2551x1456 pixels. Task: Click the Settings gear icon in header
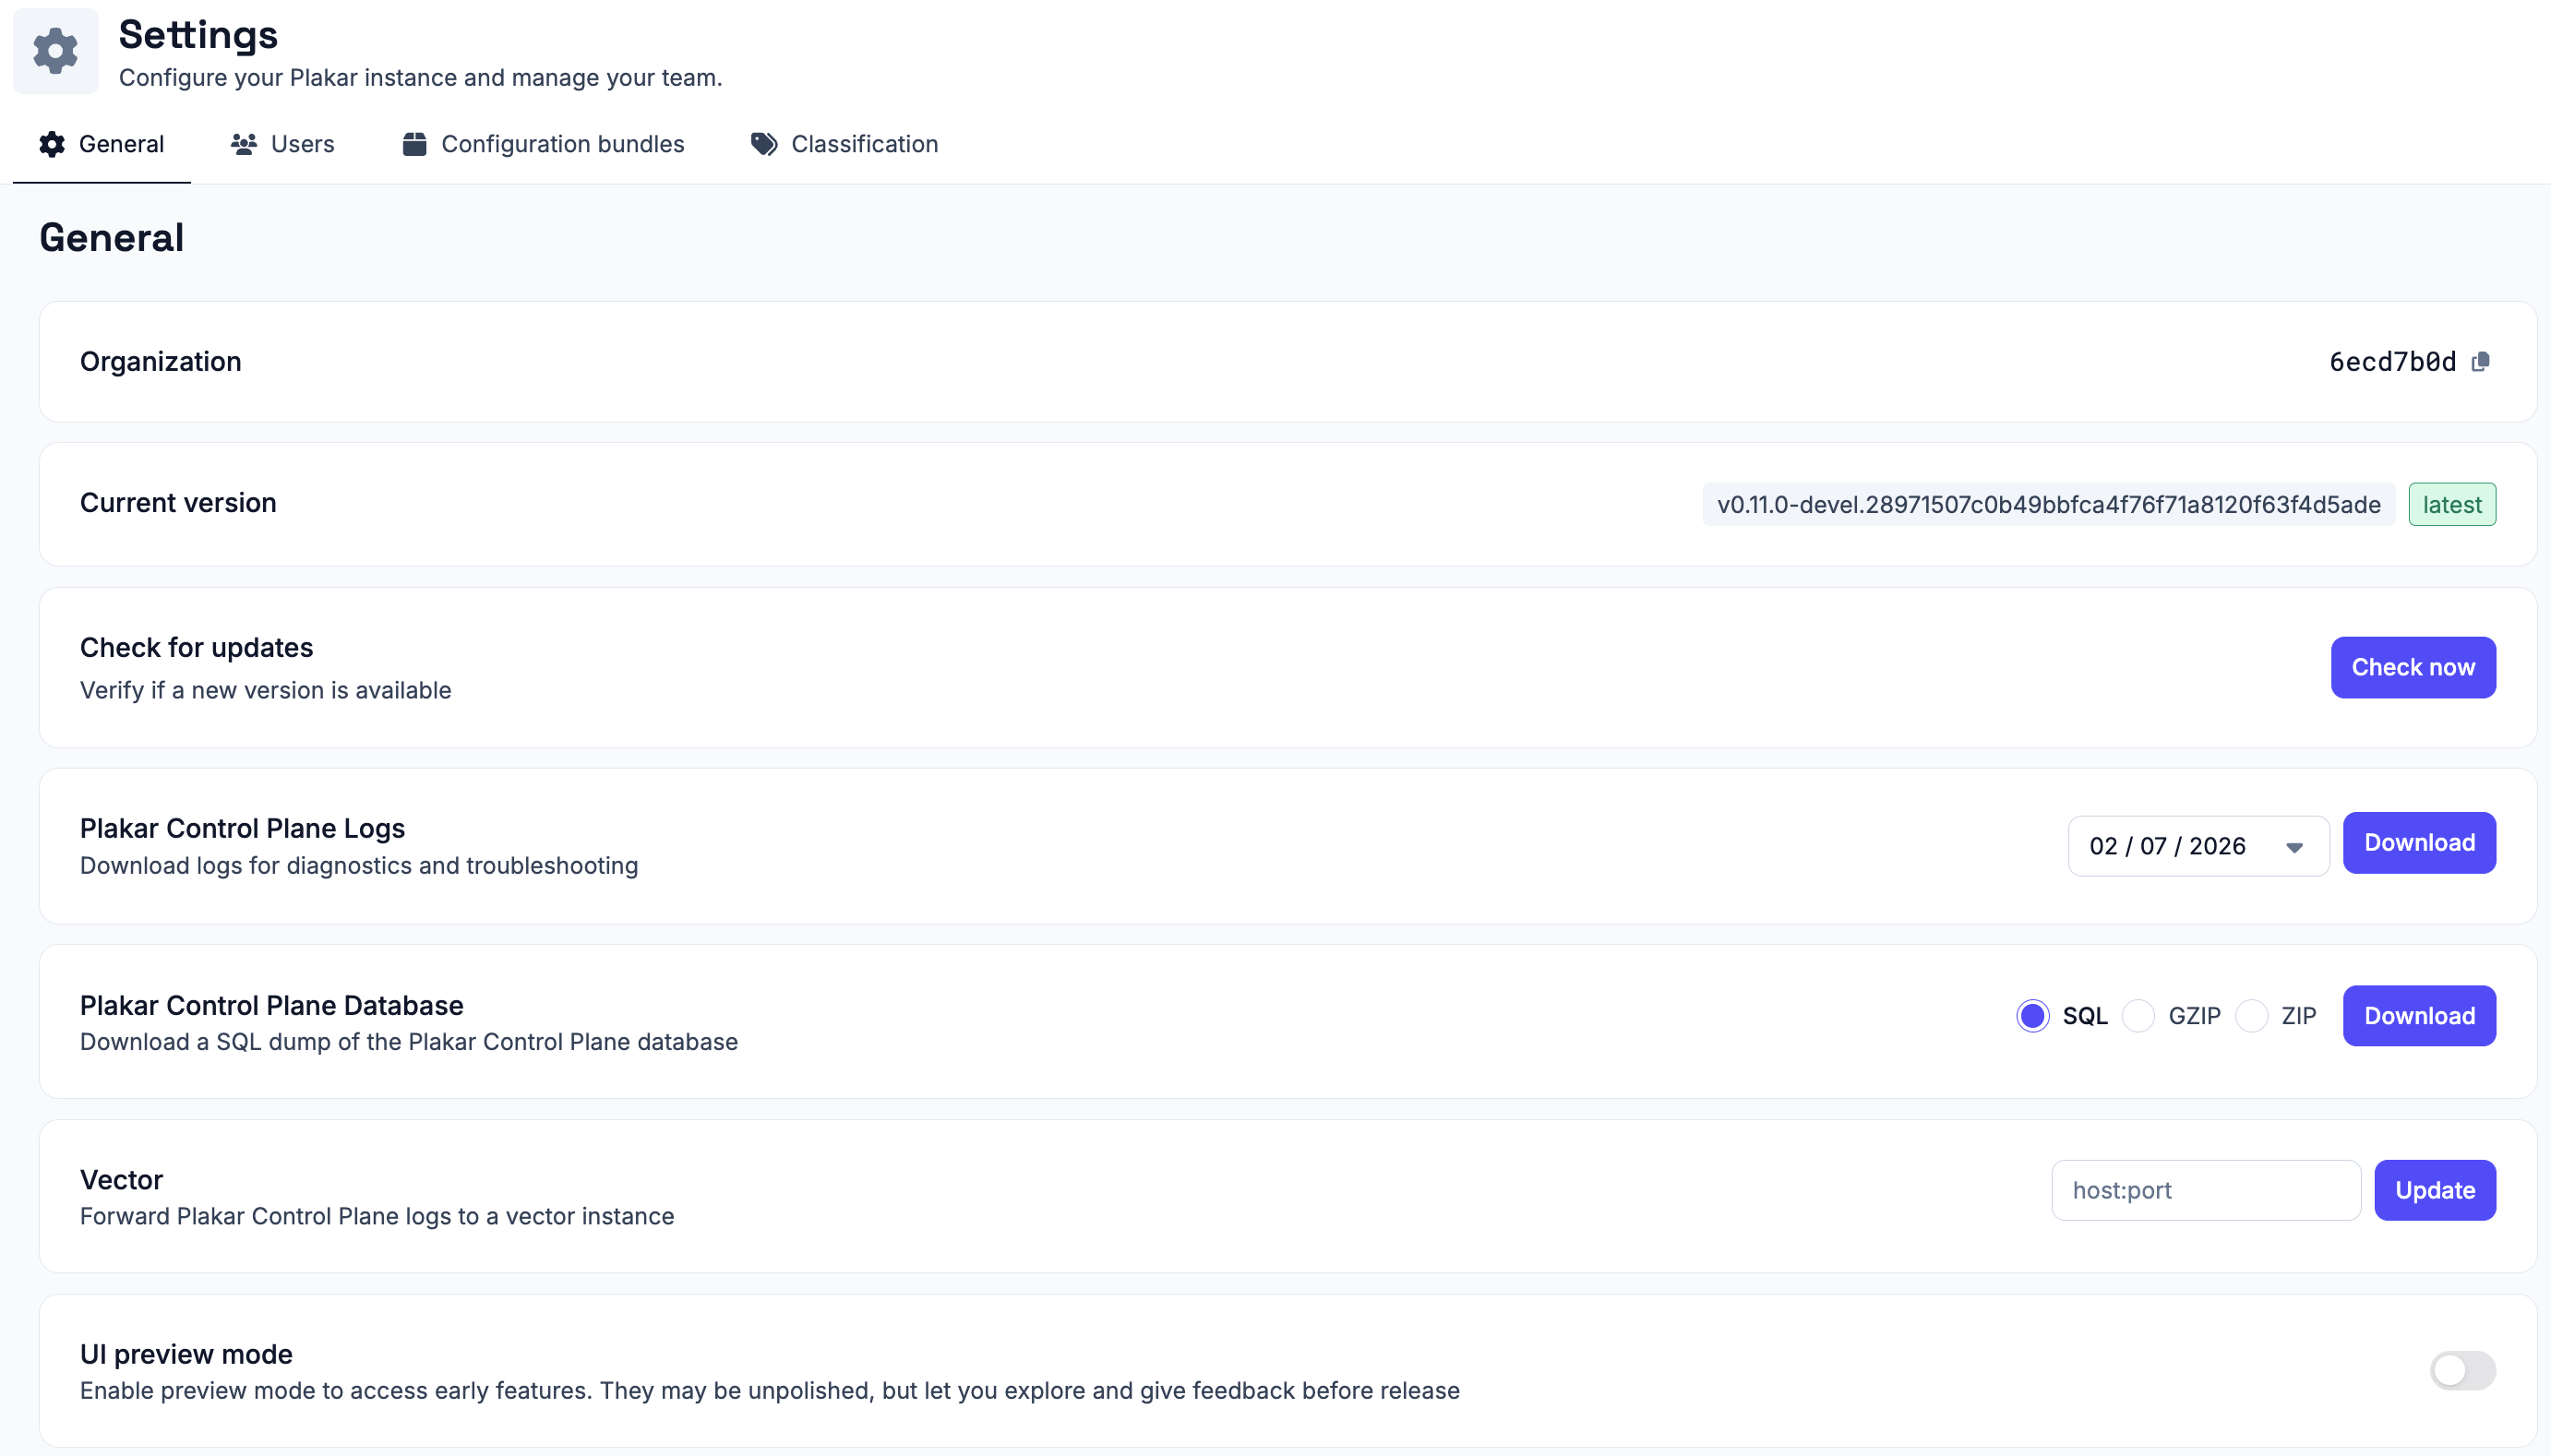[55, 51]
